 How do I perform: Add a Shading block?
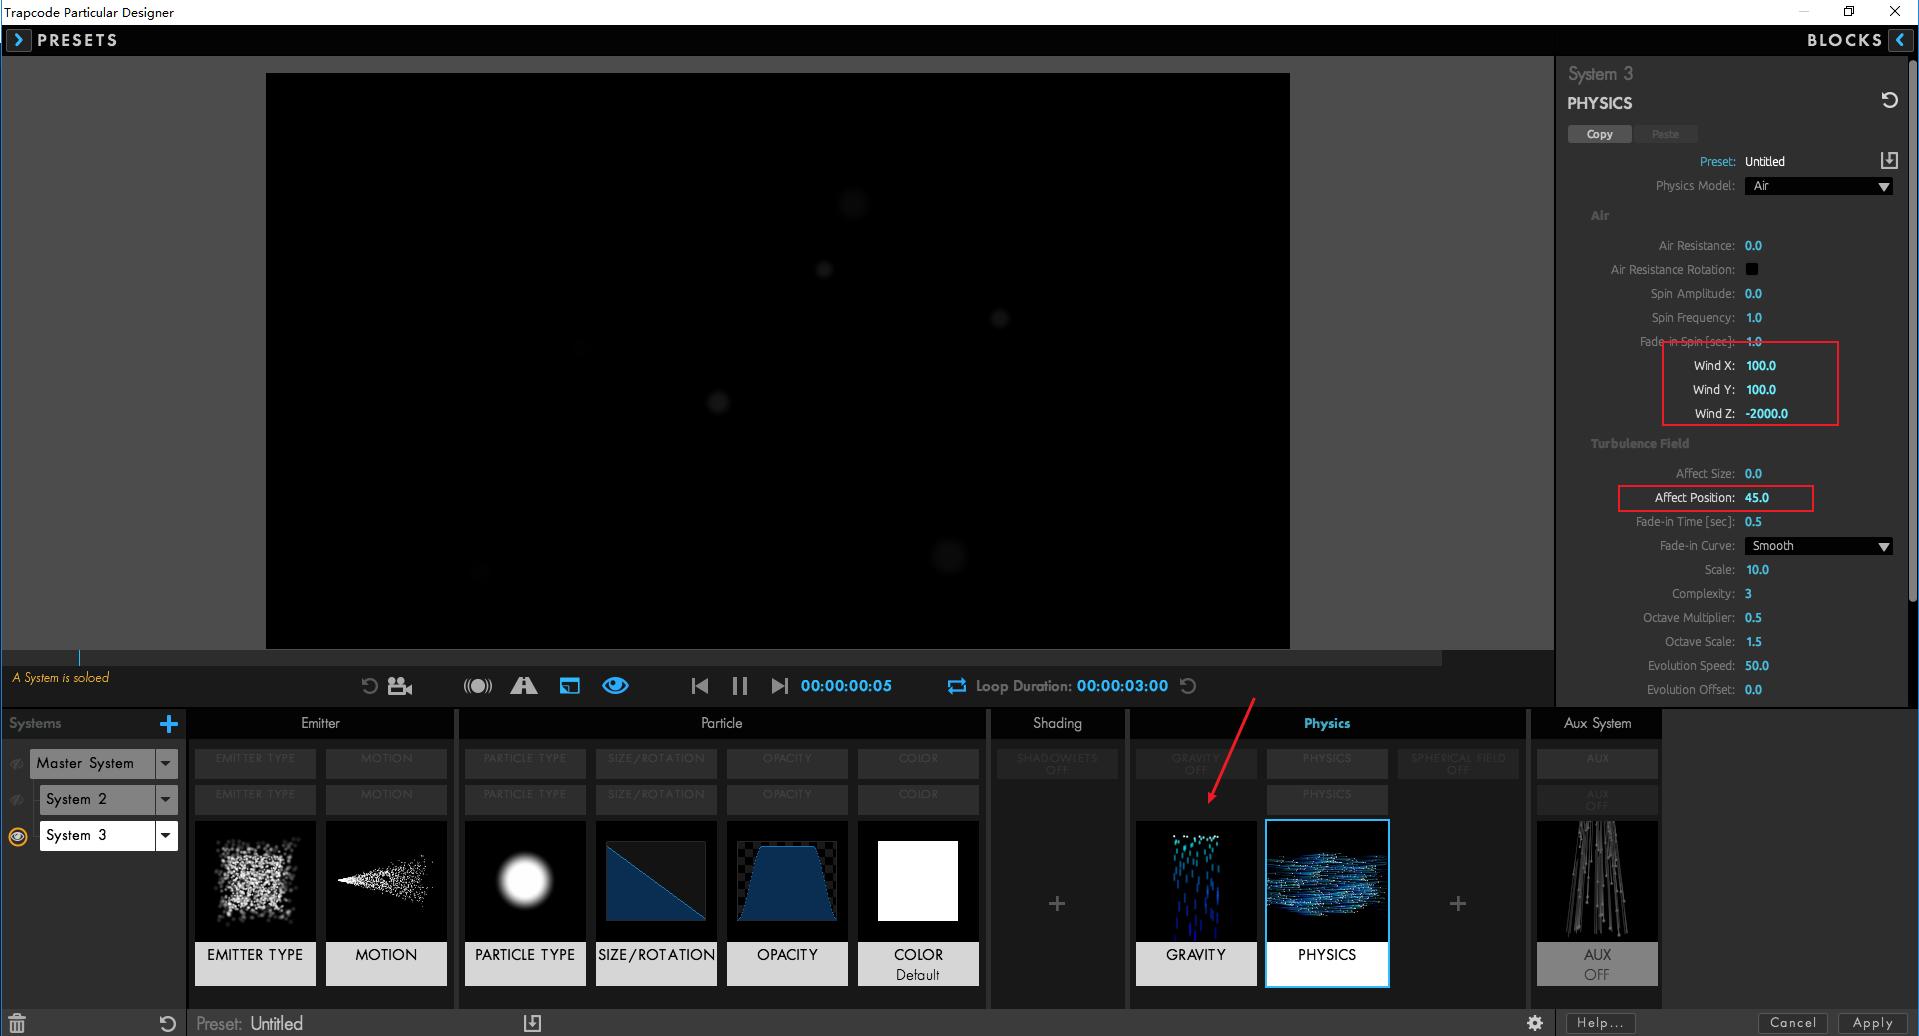(x=1057, y=904)
